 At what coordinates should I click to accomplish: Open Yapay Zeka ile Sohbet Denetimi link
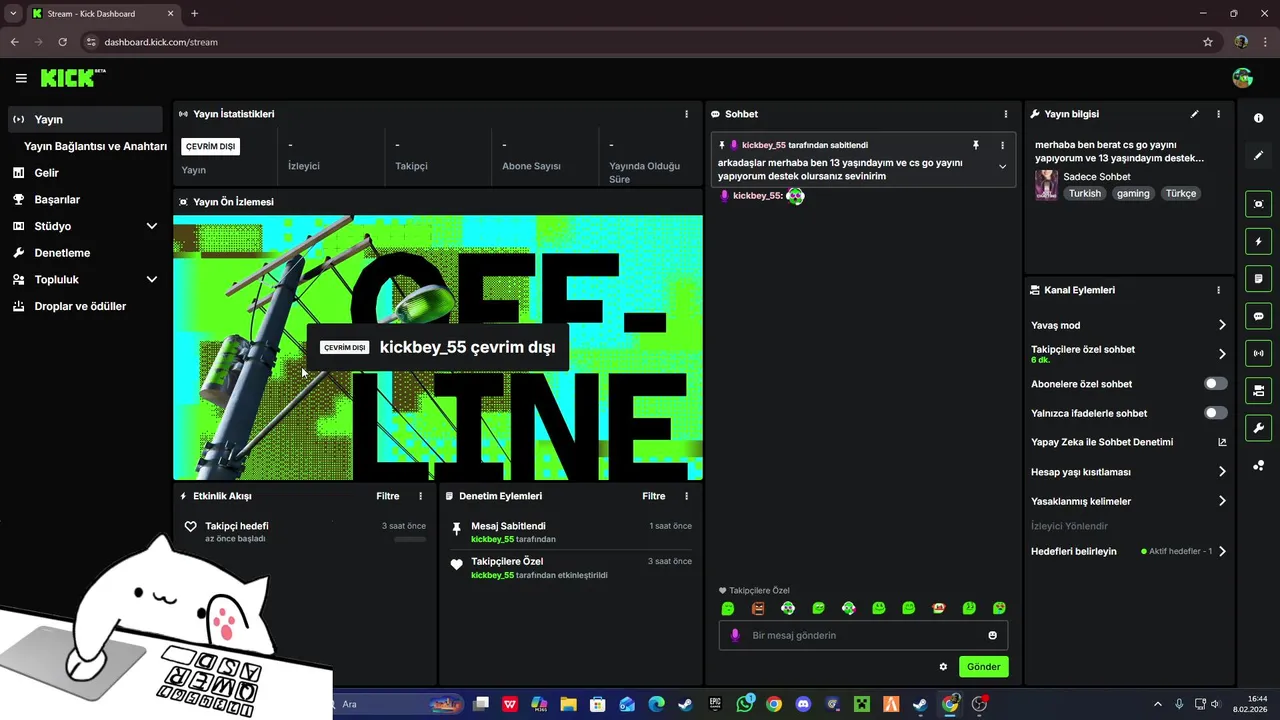point(1128,442)
